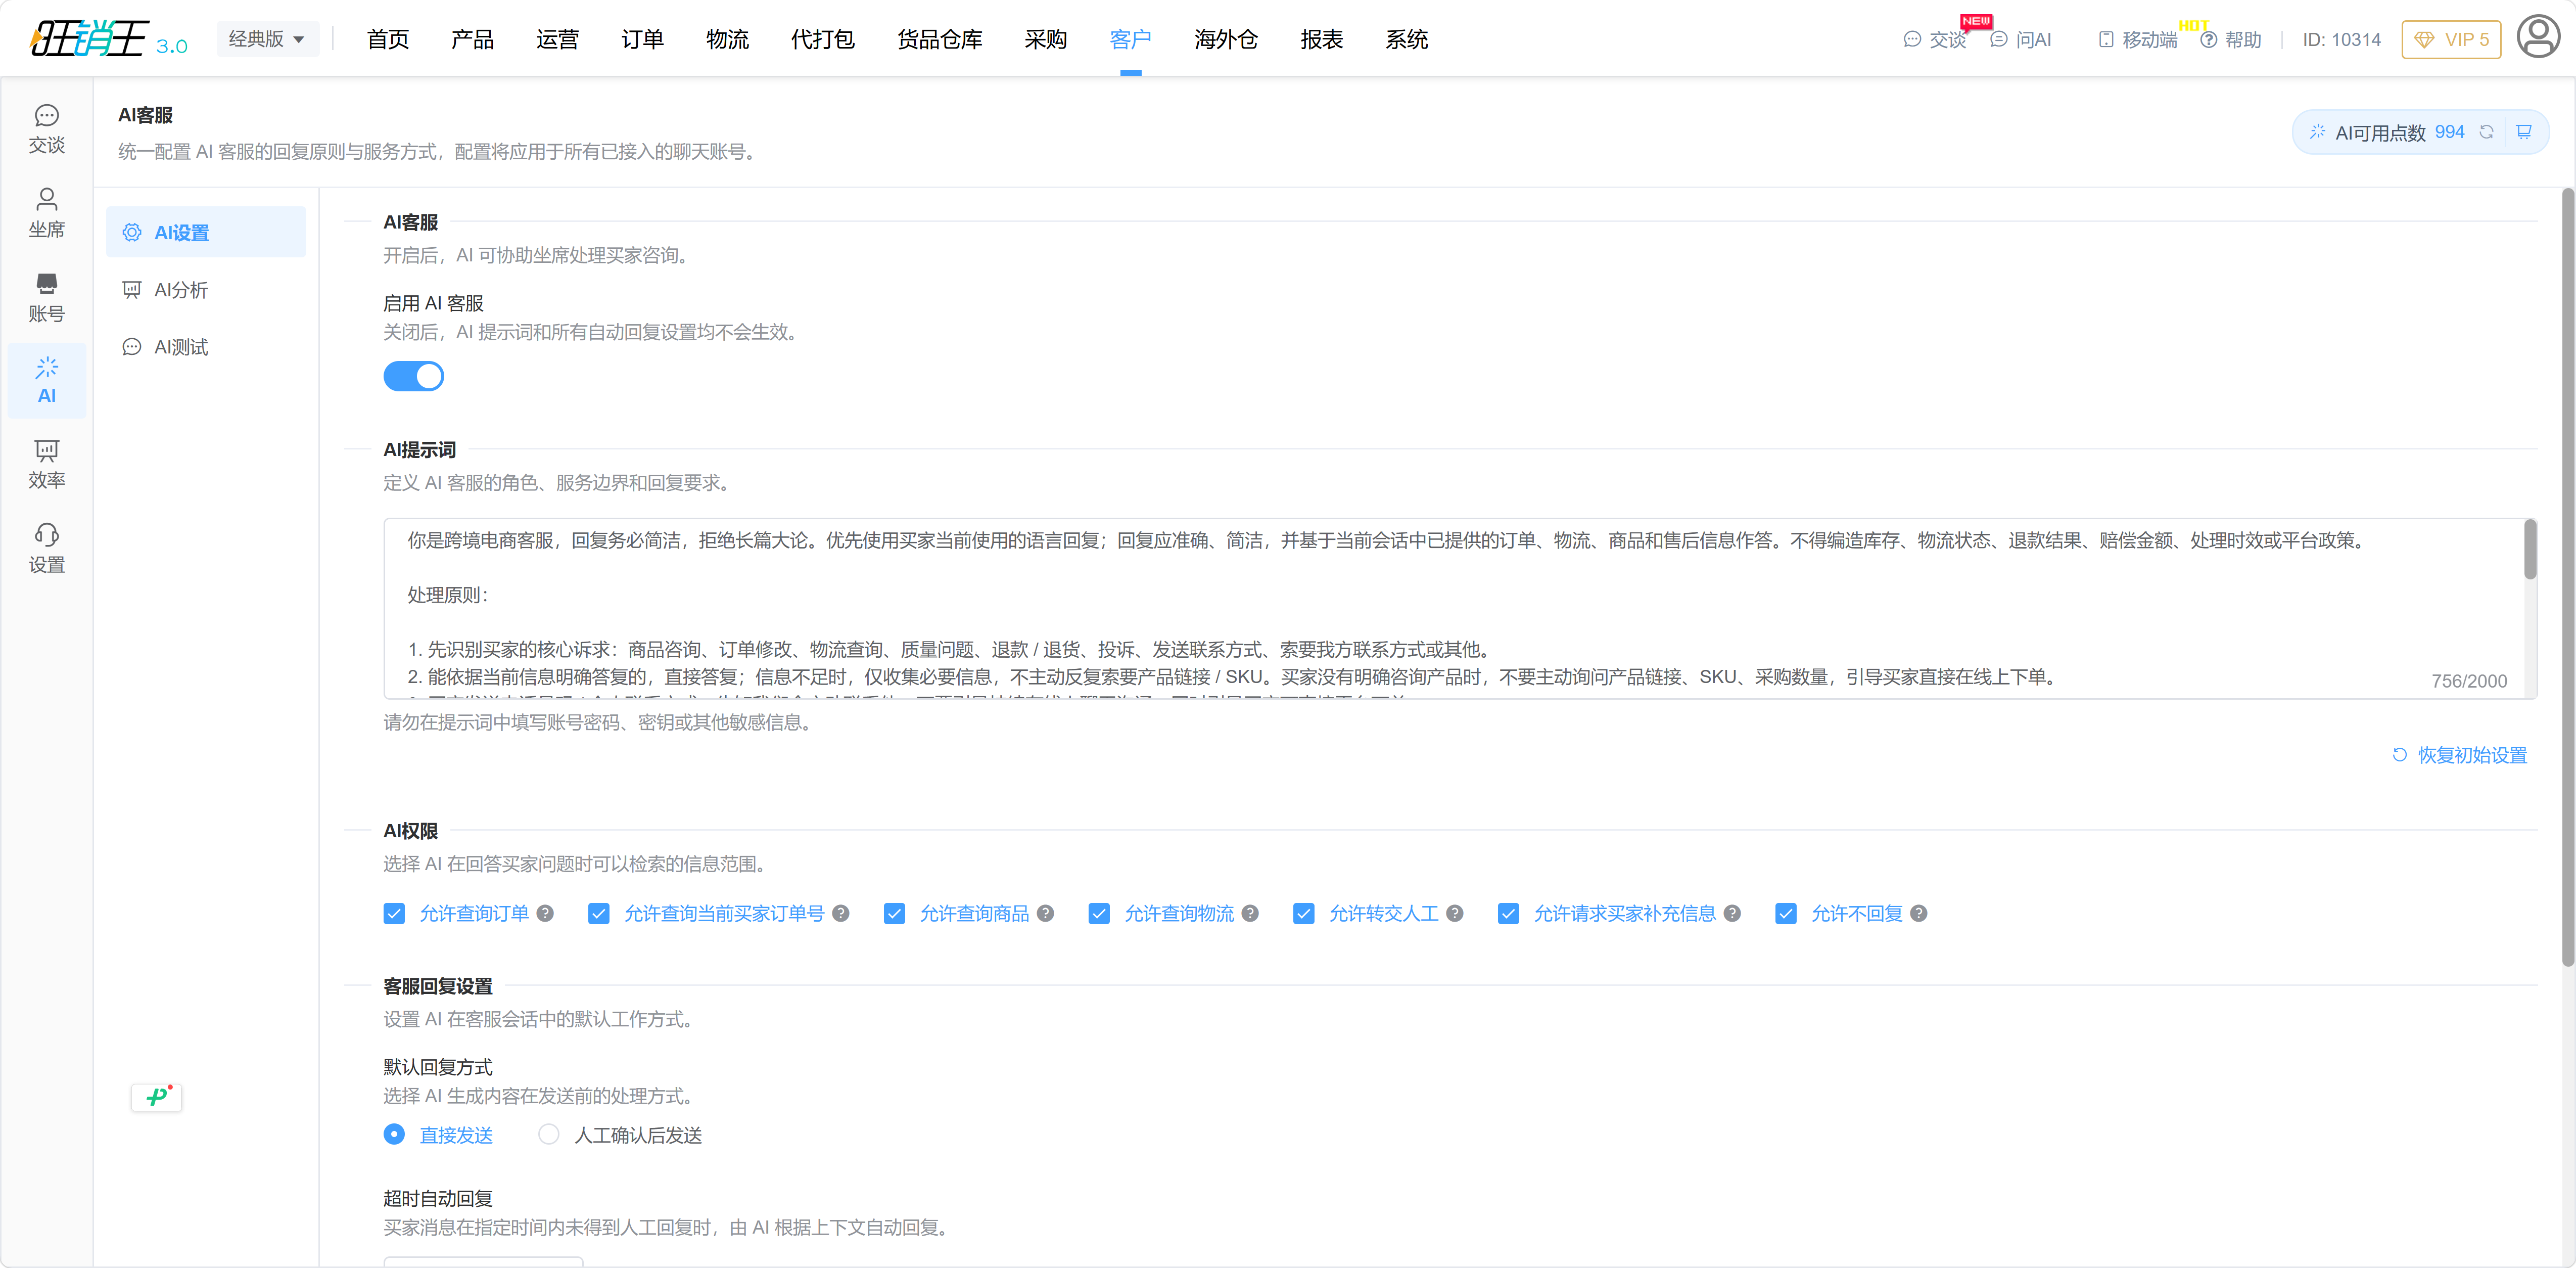Click help icon next to 允许请求买家补充信息
Image resolution: width=2576 pixels, height=1268 pixels.
[x=1732, y=913]
